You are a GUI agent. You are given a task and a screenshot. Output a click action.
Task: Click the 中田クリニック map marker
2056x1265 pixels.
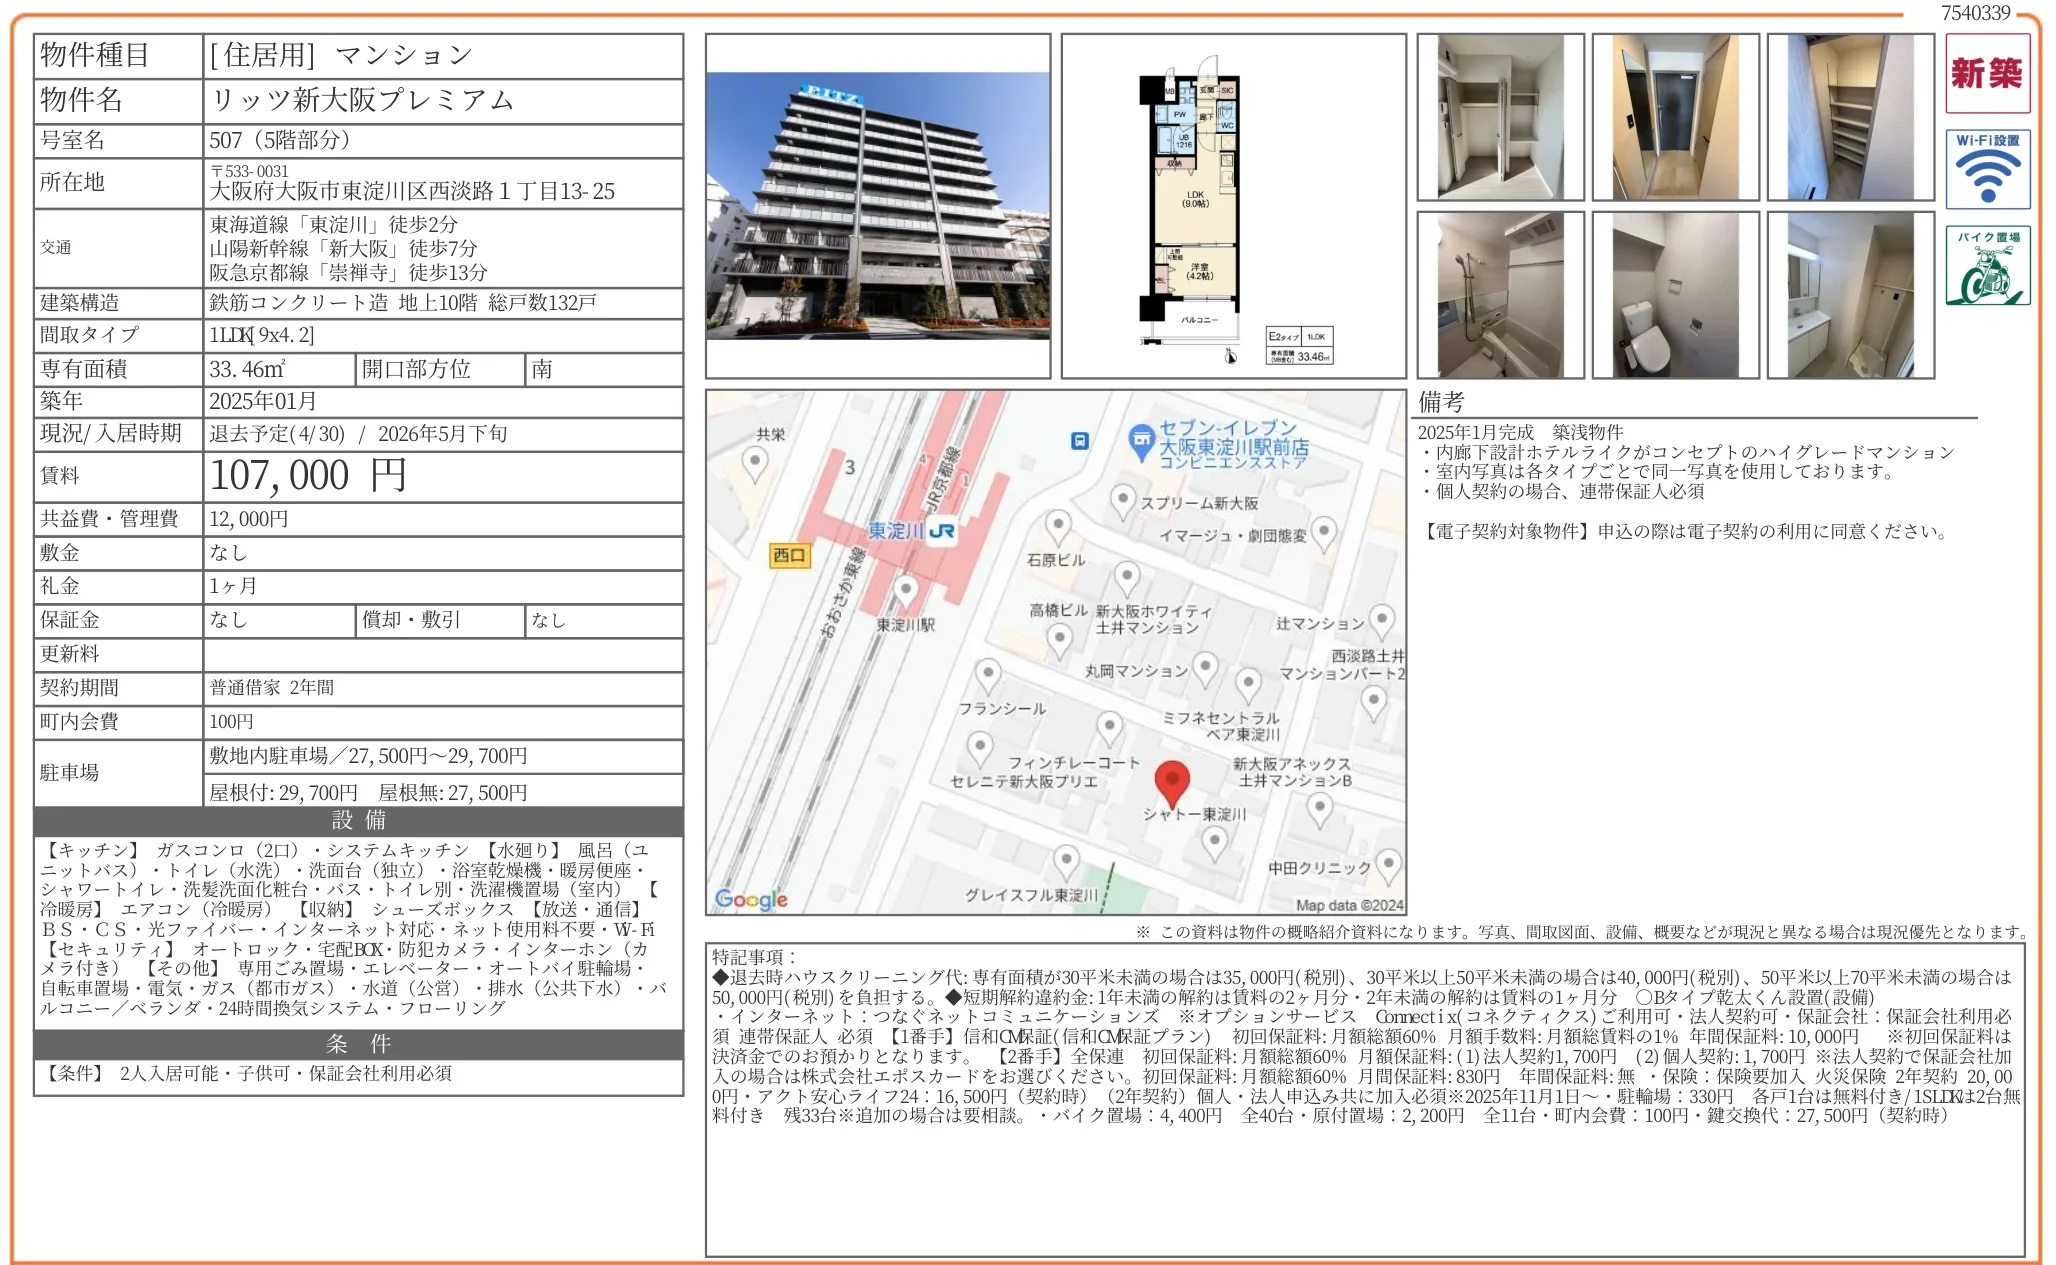click(1388, 864)
